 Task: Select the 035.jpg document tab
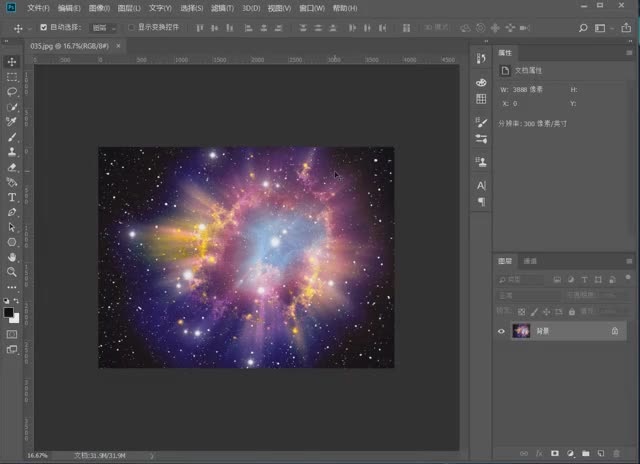pos(69,46)
